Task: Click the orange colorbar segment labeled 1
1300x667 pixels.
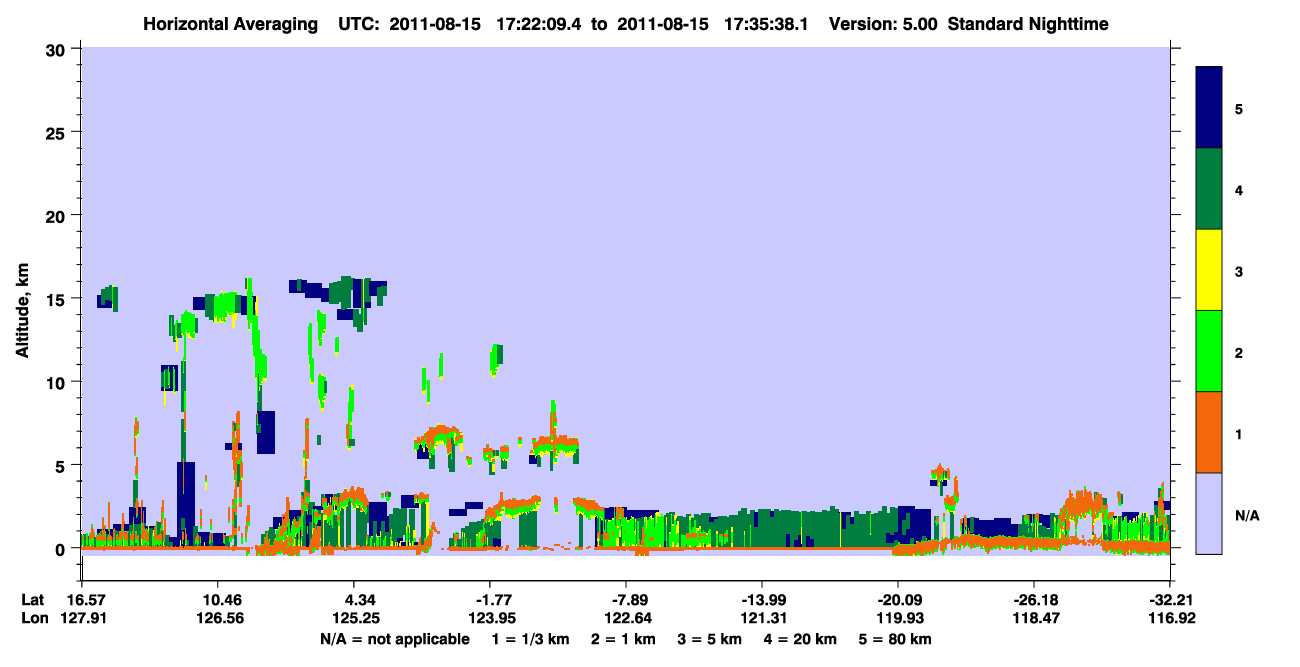Action: (1209, 432)
